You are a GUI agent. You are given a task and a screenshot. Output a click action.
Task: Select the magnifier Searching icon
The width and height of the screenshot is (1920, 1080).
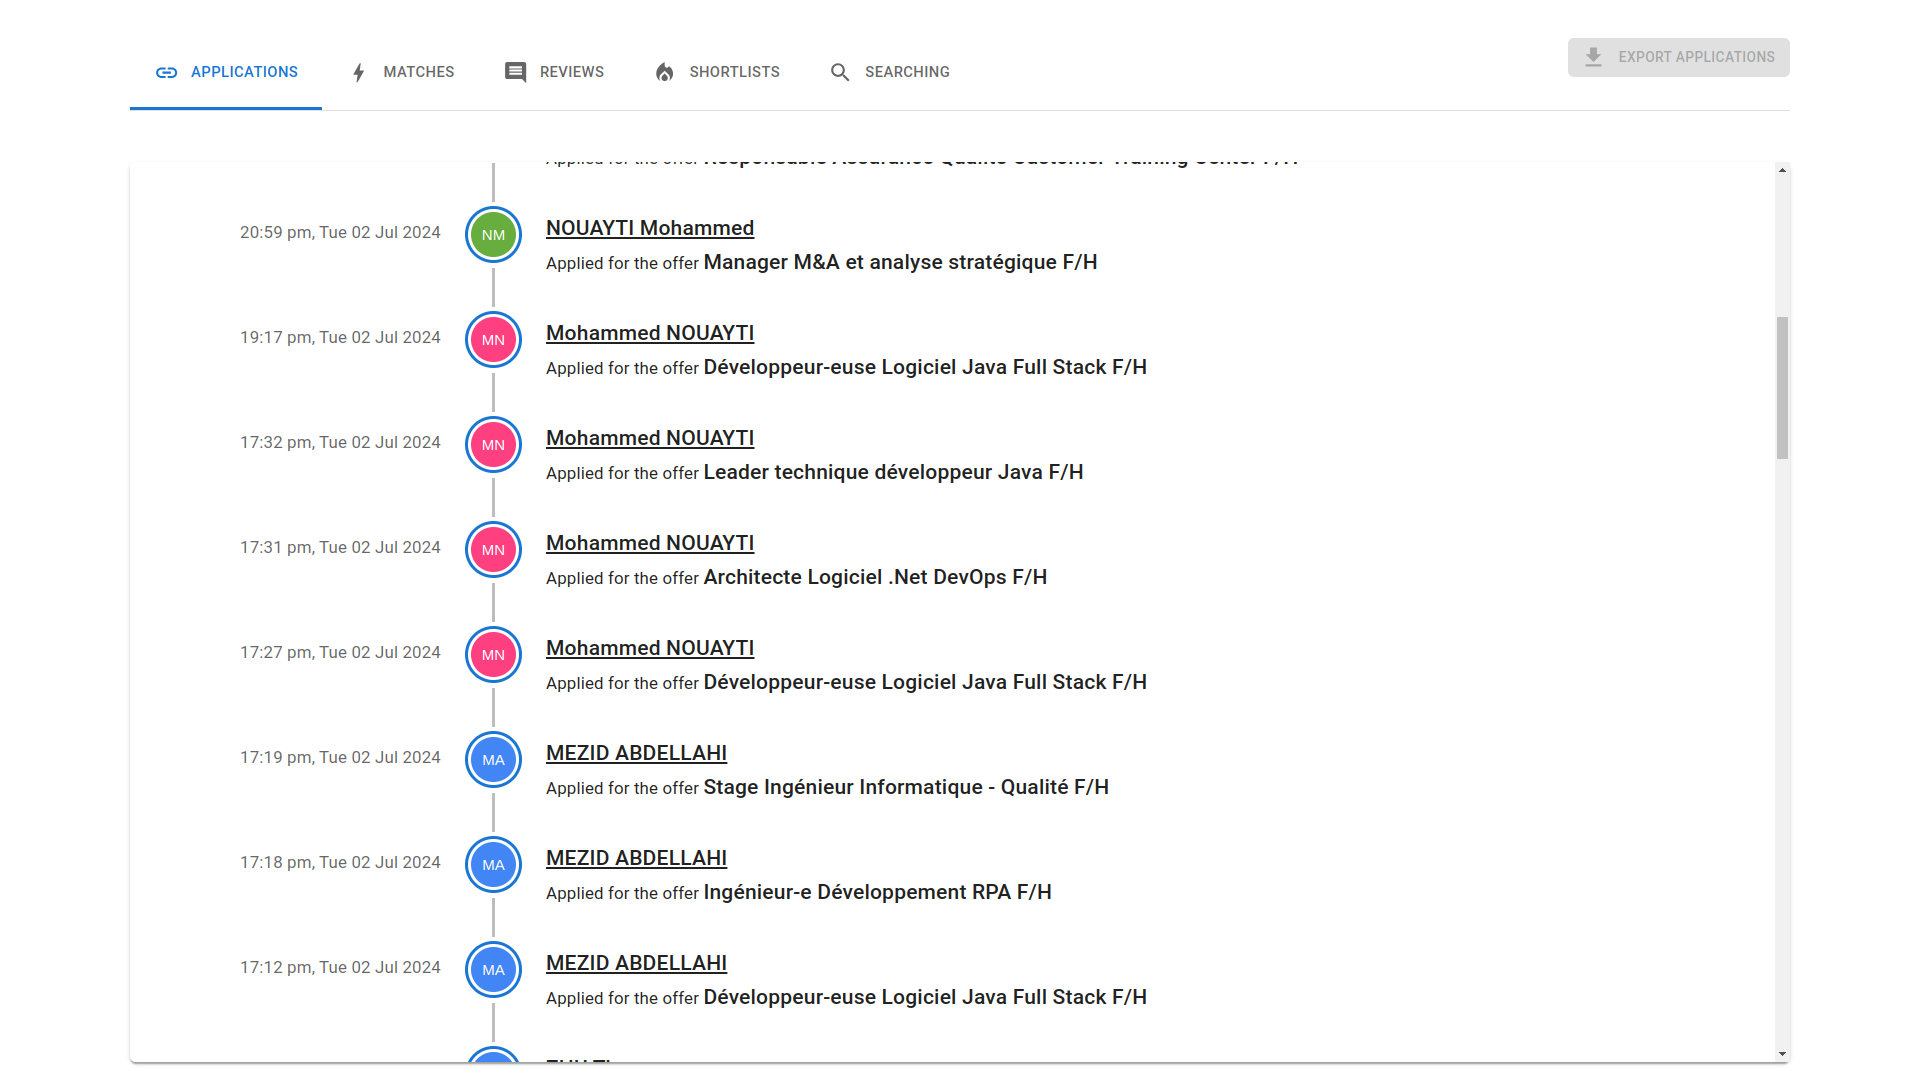click(x=841, y=72)
